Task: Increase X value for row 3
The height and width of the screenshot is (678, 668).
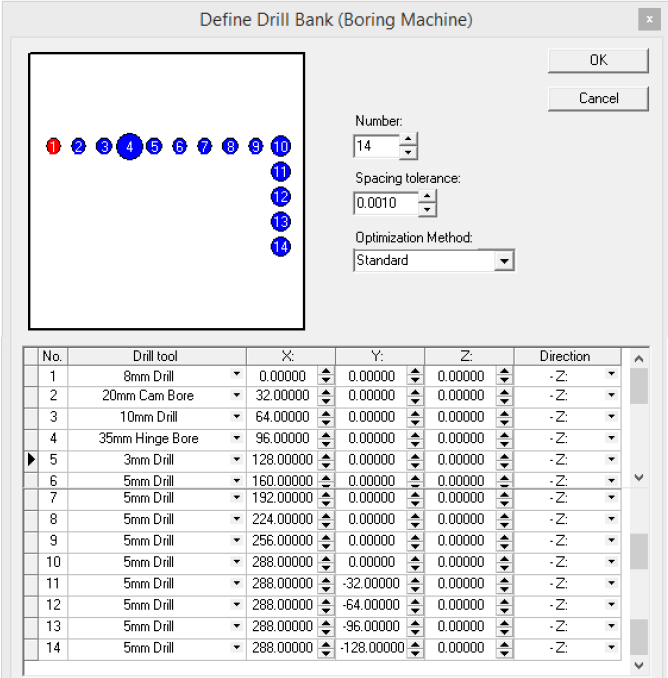Action: click(x=325, y=413)
